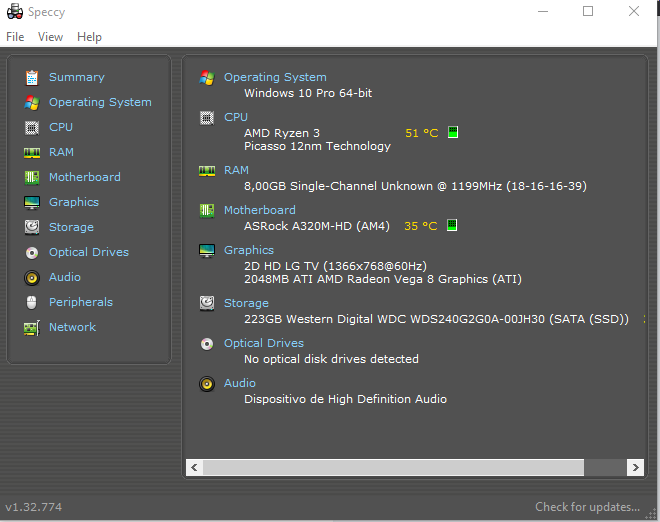Click the Graphics heading link in summary

[x=249, y=250]
